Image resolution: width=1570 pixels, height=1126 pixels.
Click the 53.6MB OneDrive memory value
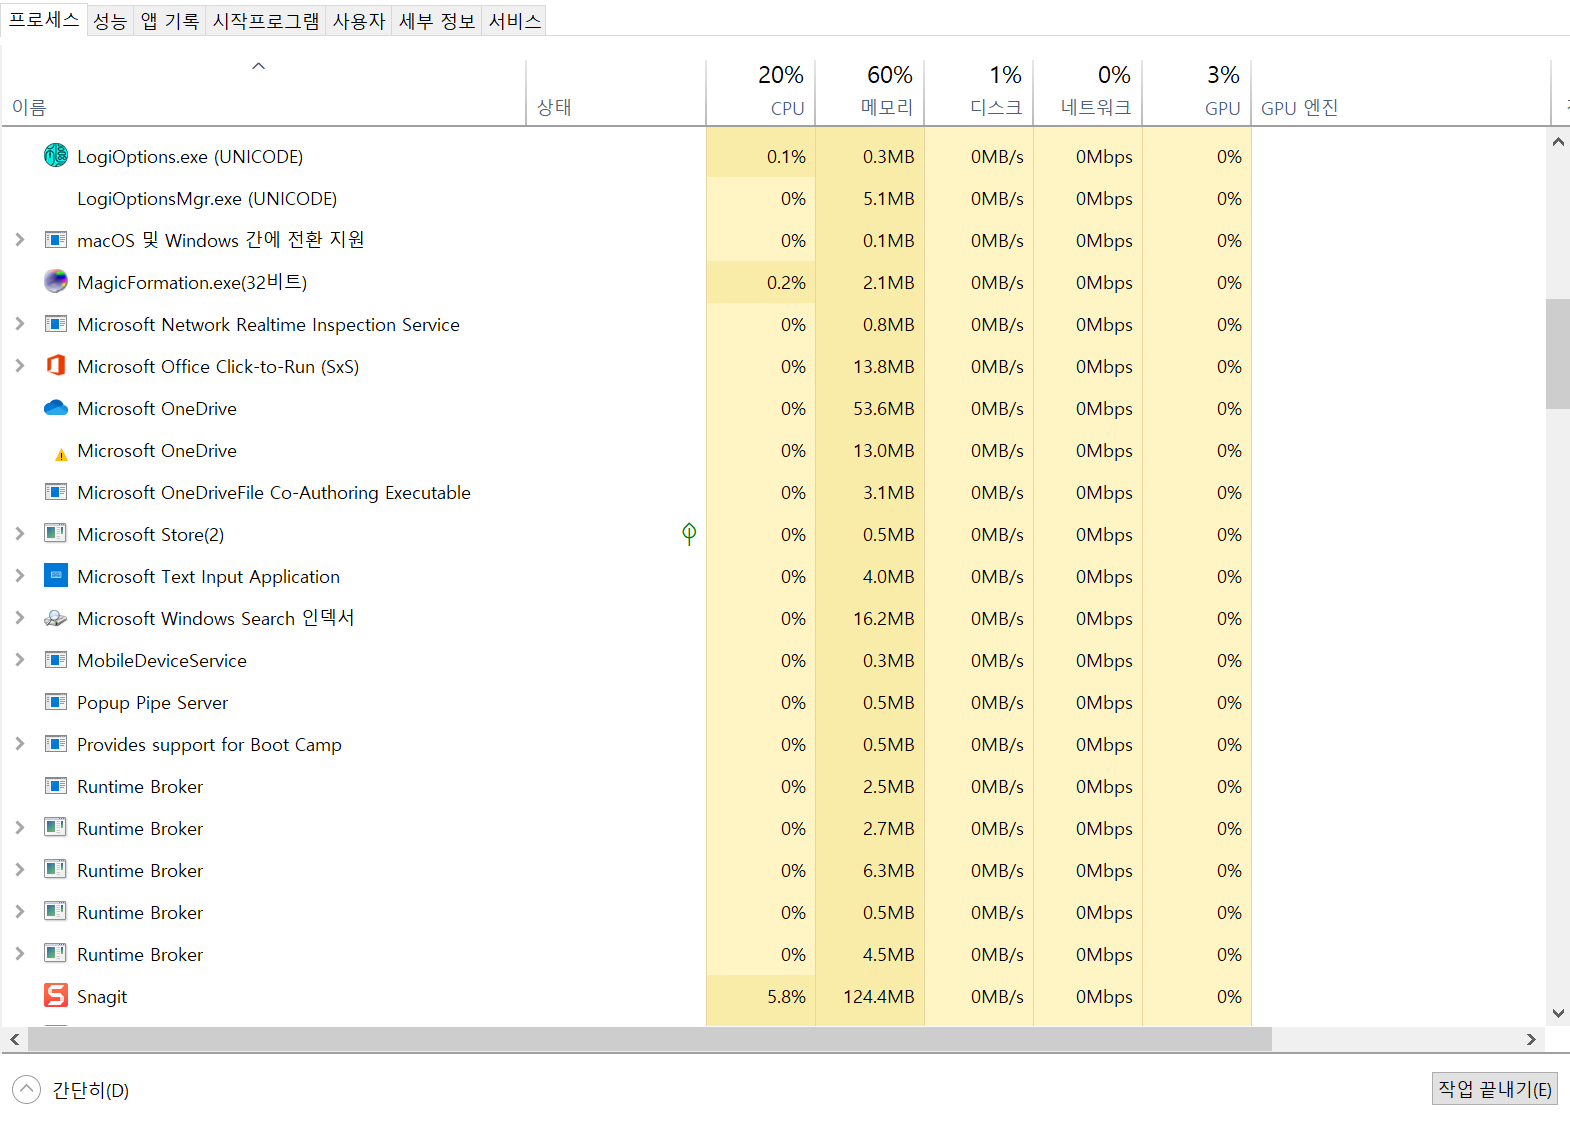pyautogui.click(x=884, y=409)
